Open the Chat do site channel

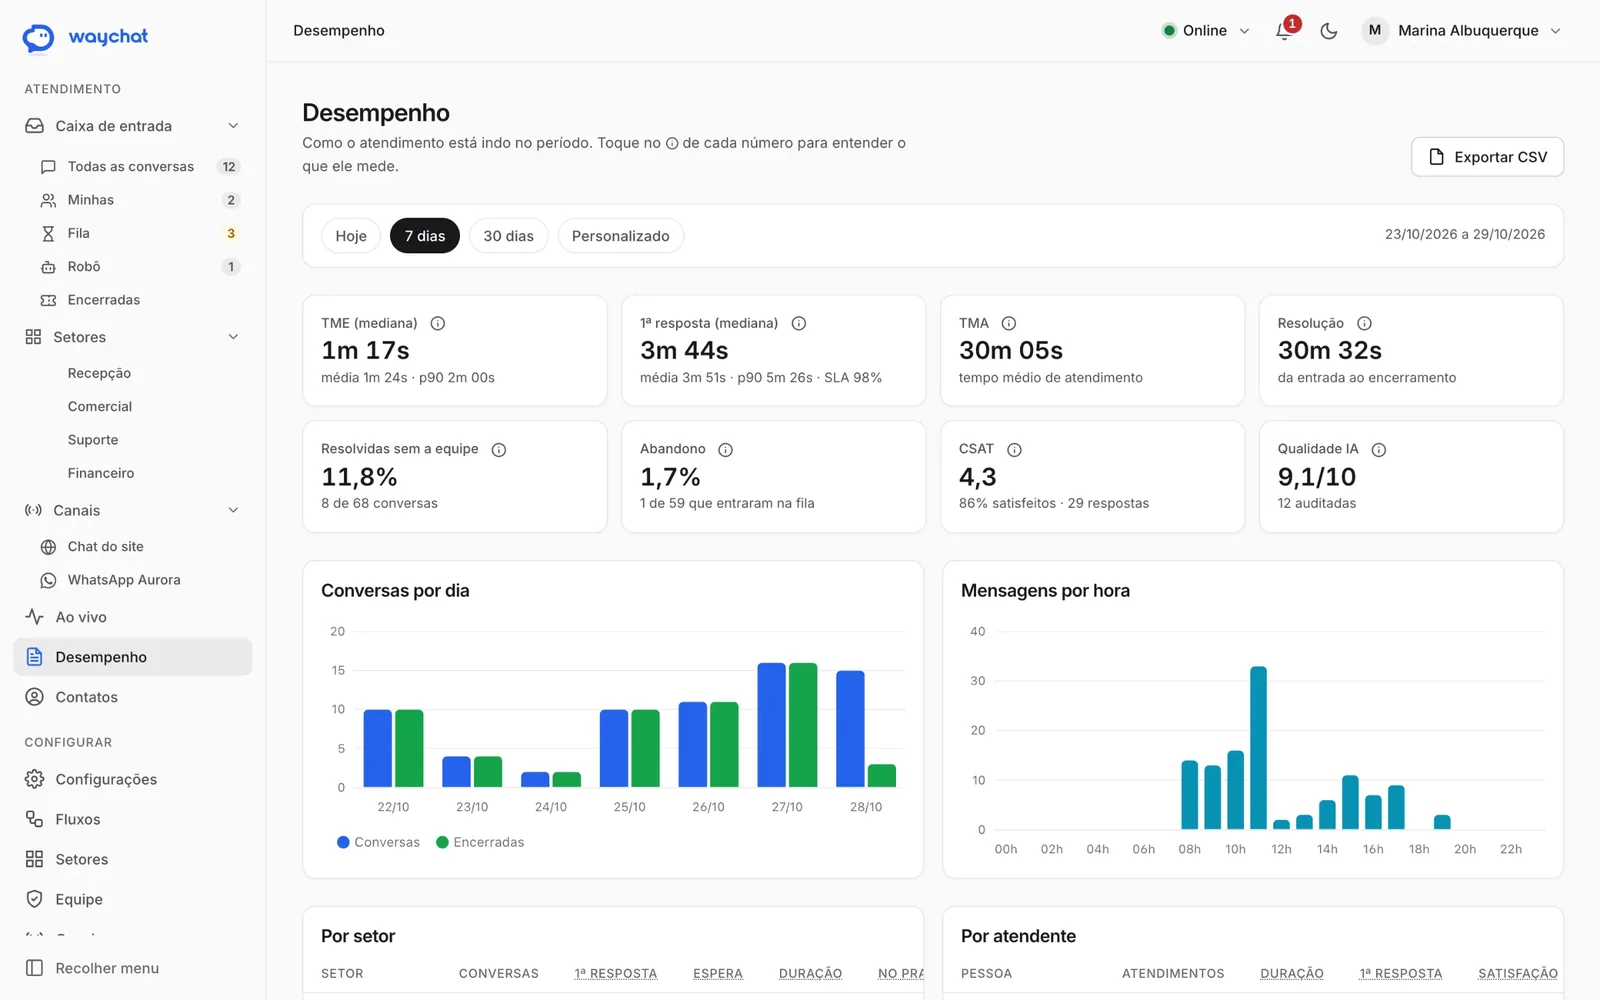point(140,547)
